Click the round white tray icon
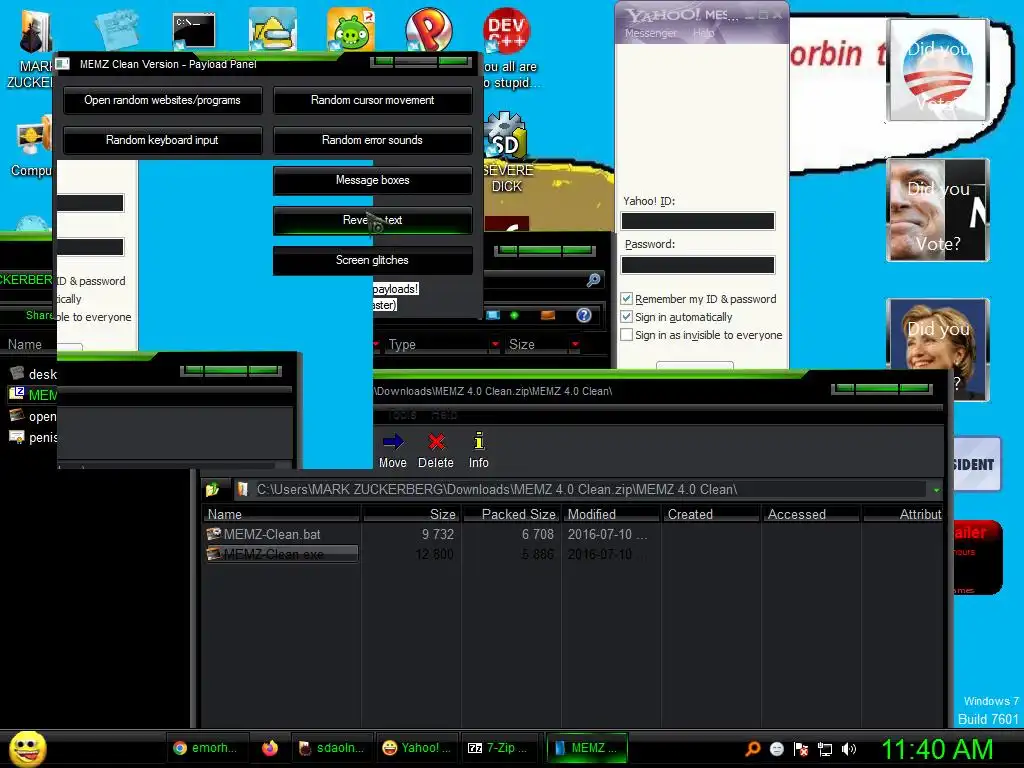The width and height of the screenshot is (1024, 768). coord(776,749)
